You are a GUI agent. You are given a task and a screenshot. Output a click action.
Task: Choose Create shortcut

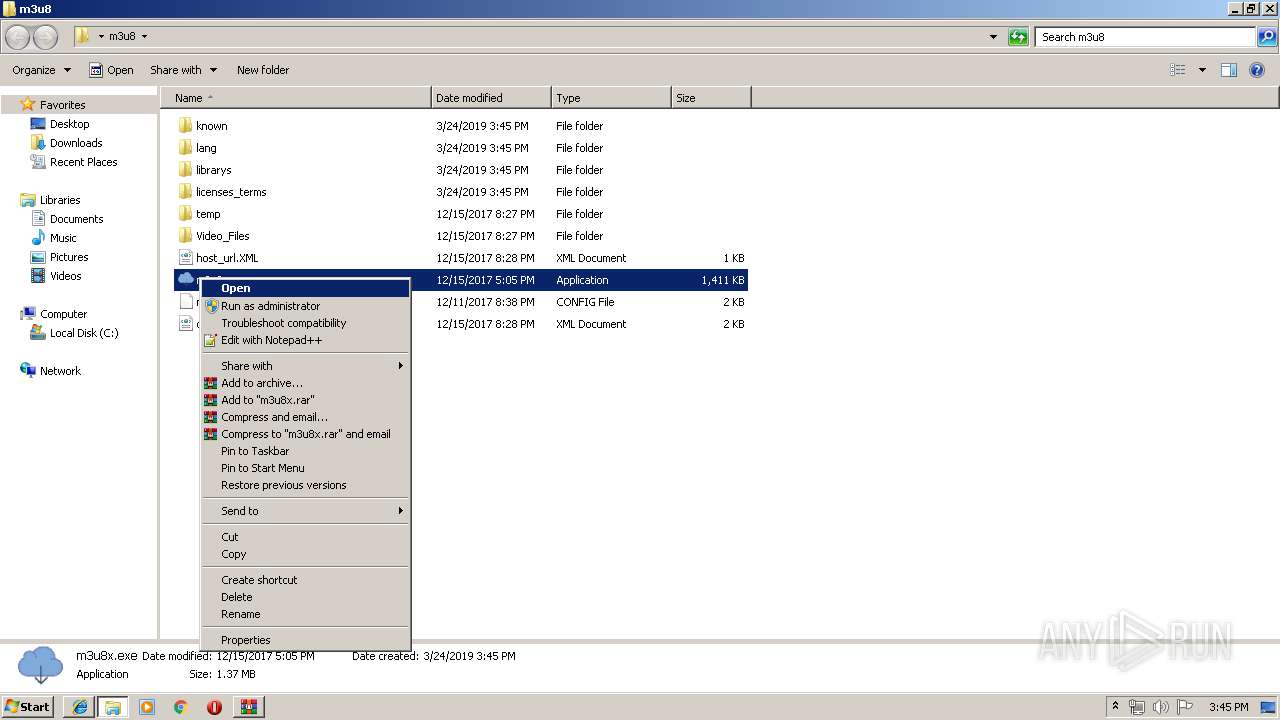coord(306,580)
